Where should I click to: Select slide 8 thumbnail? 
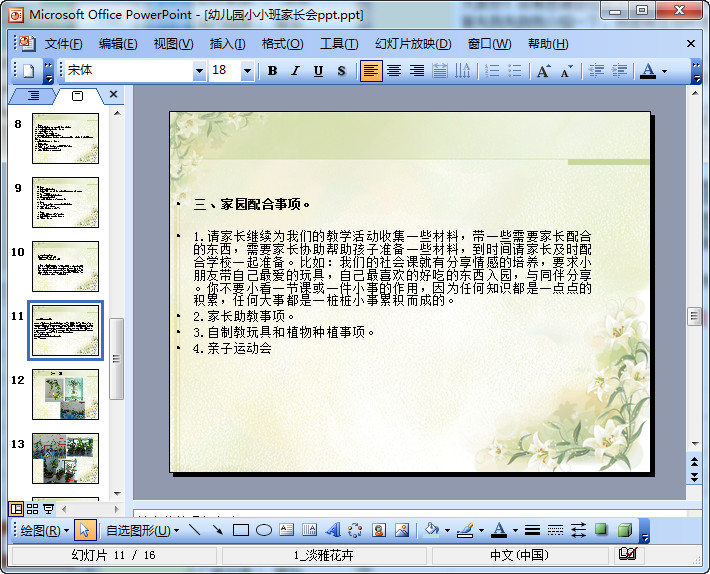[x=65, y=138]
